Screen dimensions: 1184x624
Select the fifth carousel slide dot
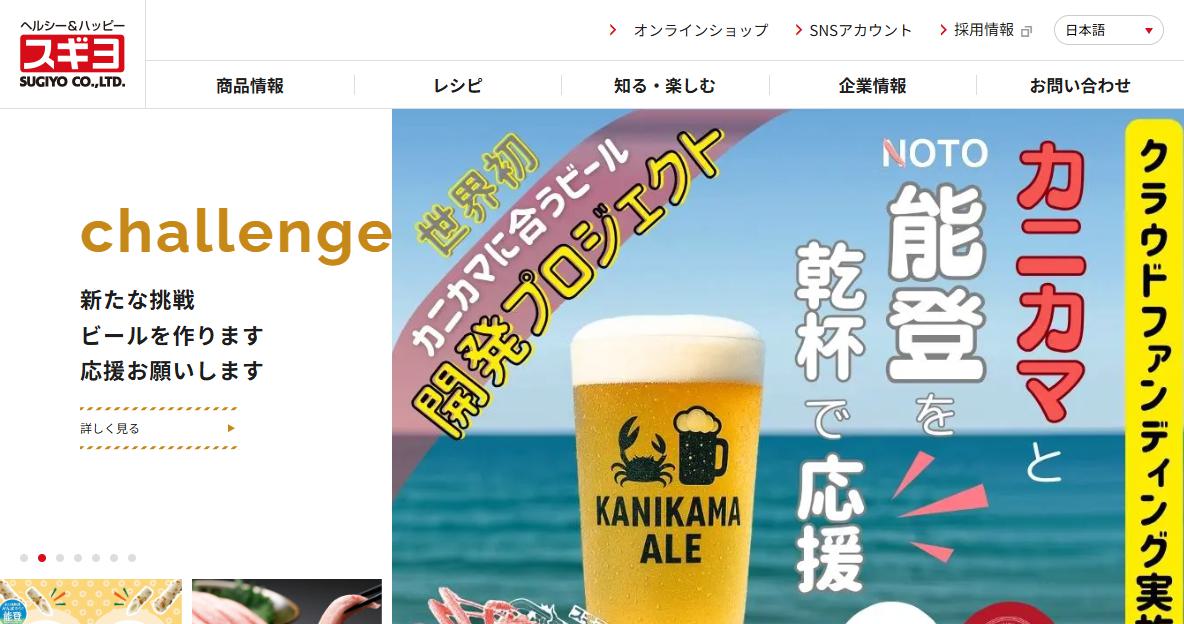(x=96, y=558)
